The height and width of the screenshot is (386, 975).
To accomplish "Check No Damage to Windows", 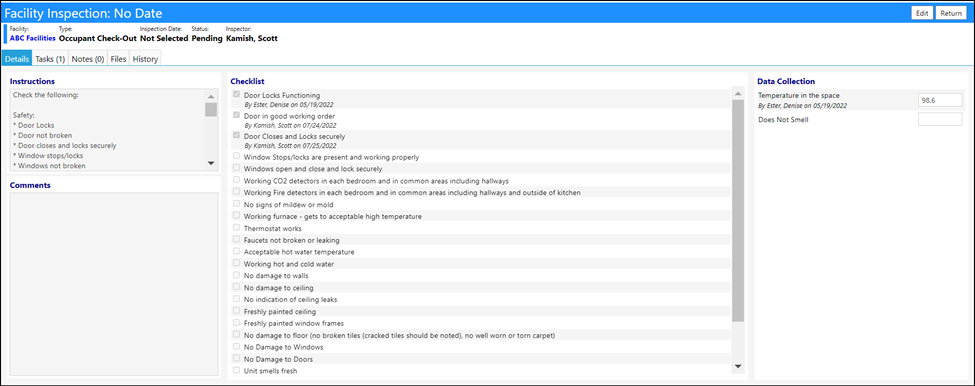I will point(236,346).
